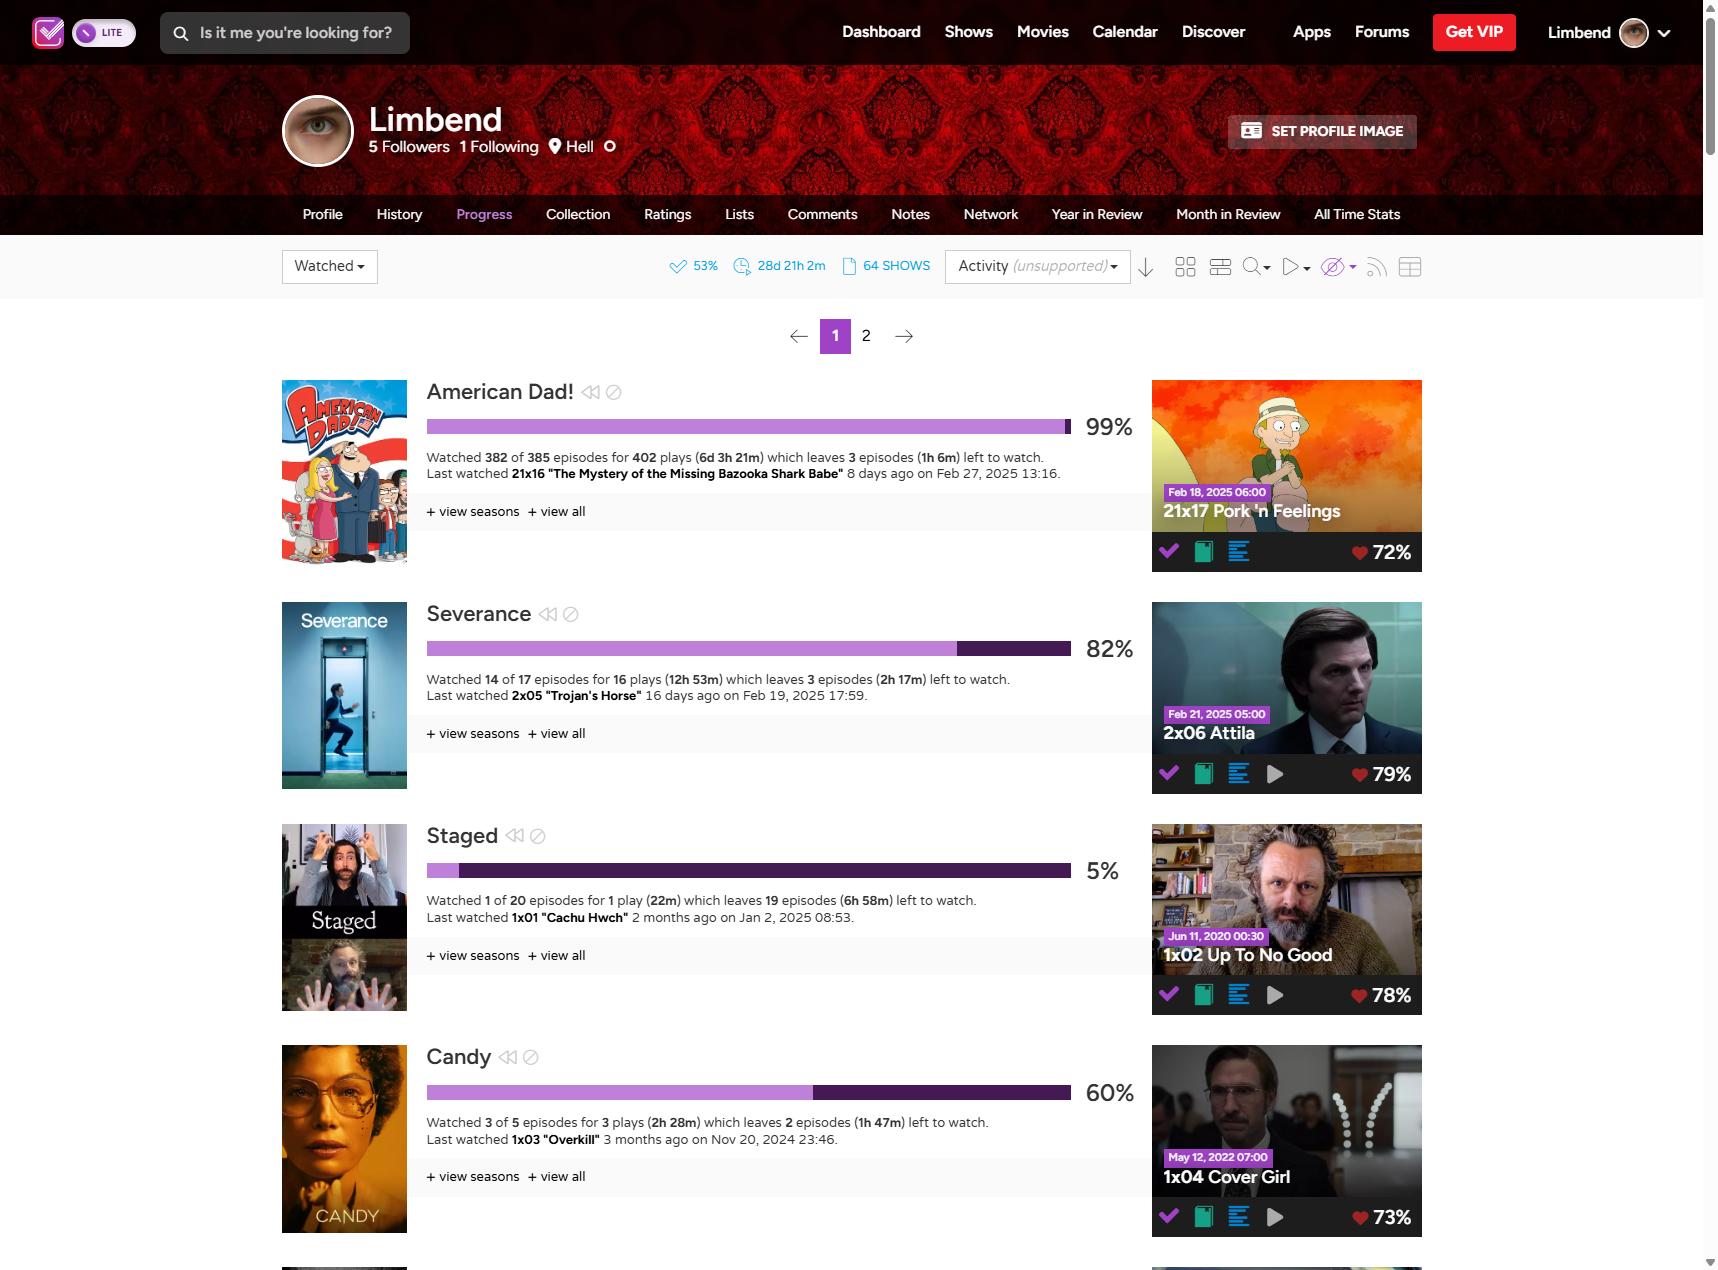Click the rewatch icon beside Candy

coord(508,1057)
